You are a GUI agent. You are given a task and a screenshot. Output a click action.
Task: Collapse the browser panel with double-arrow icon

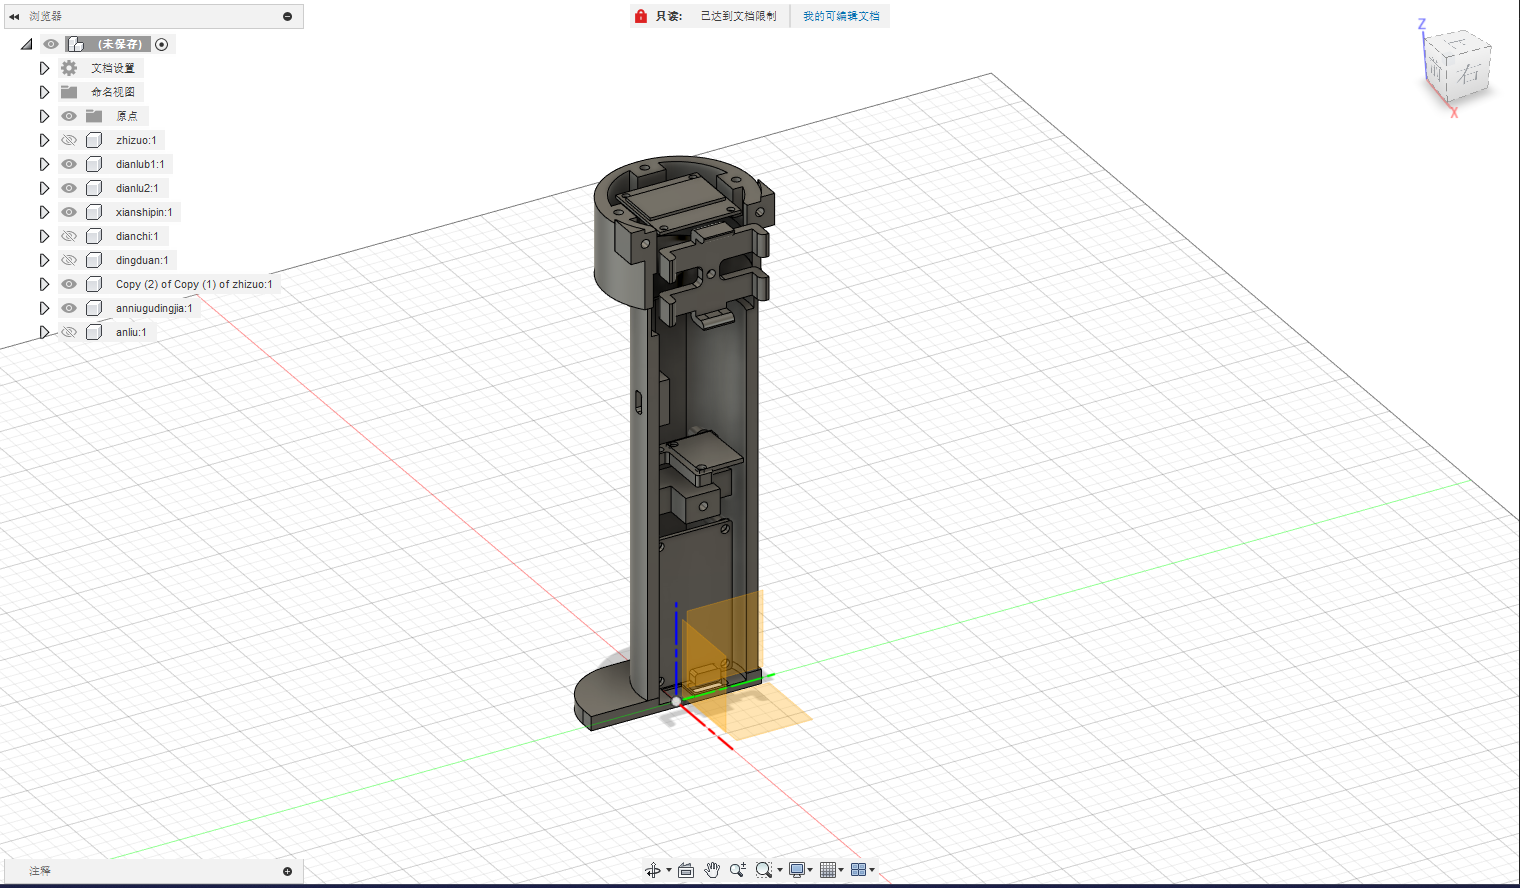[14, 16]
